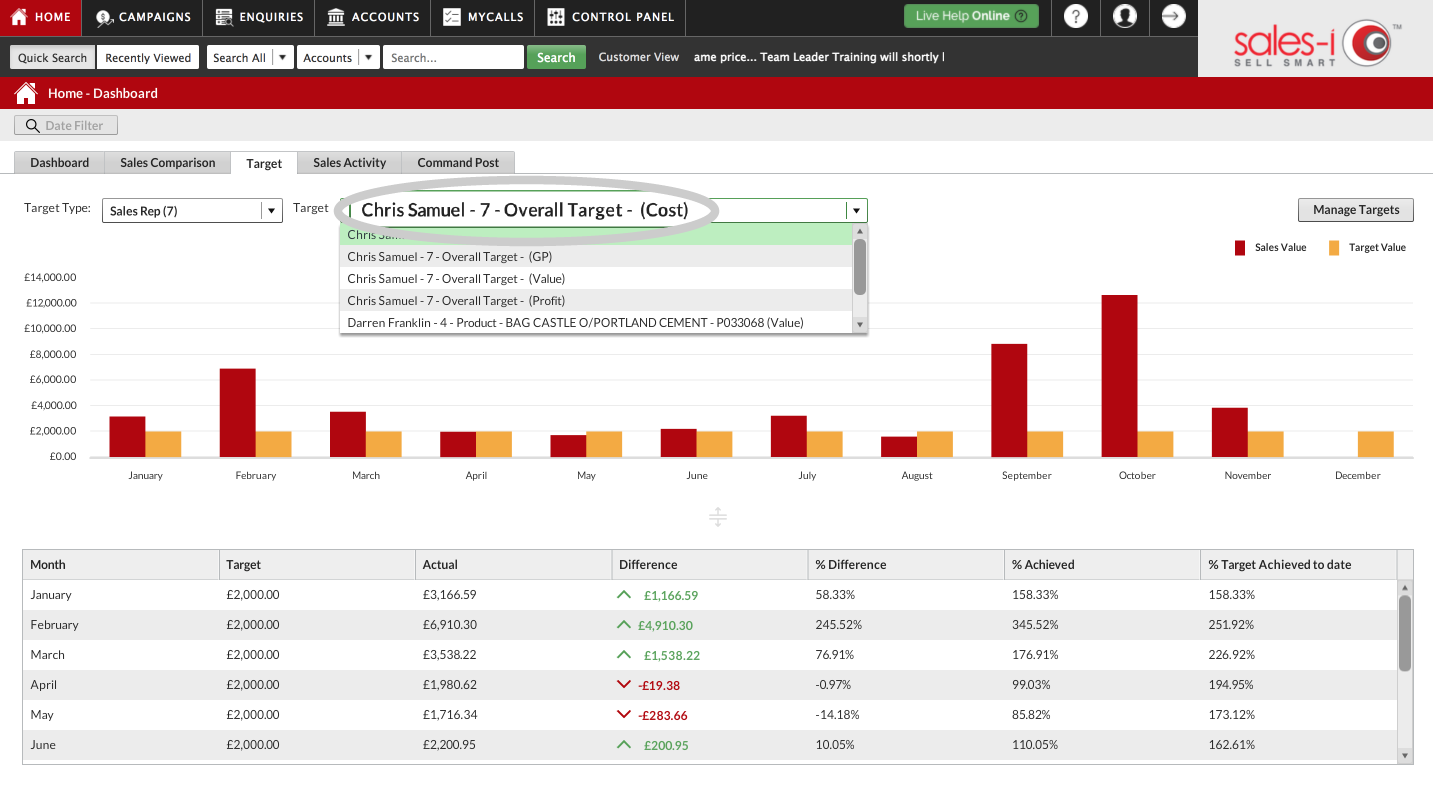Click the Difference column header

click(710, 564)
